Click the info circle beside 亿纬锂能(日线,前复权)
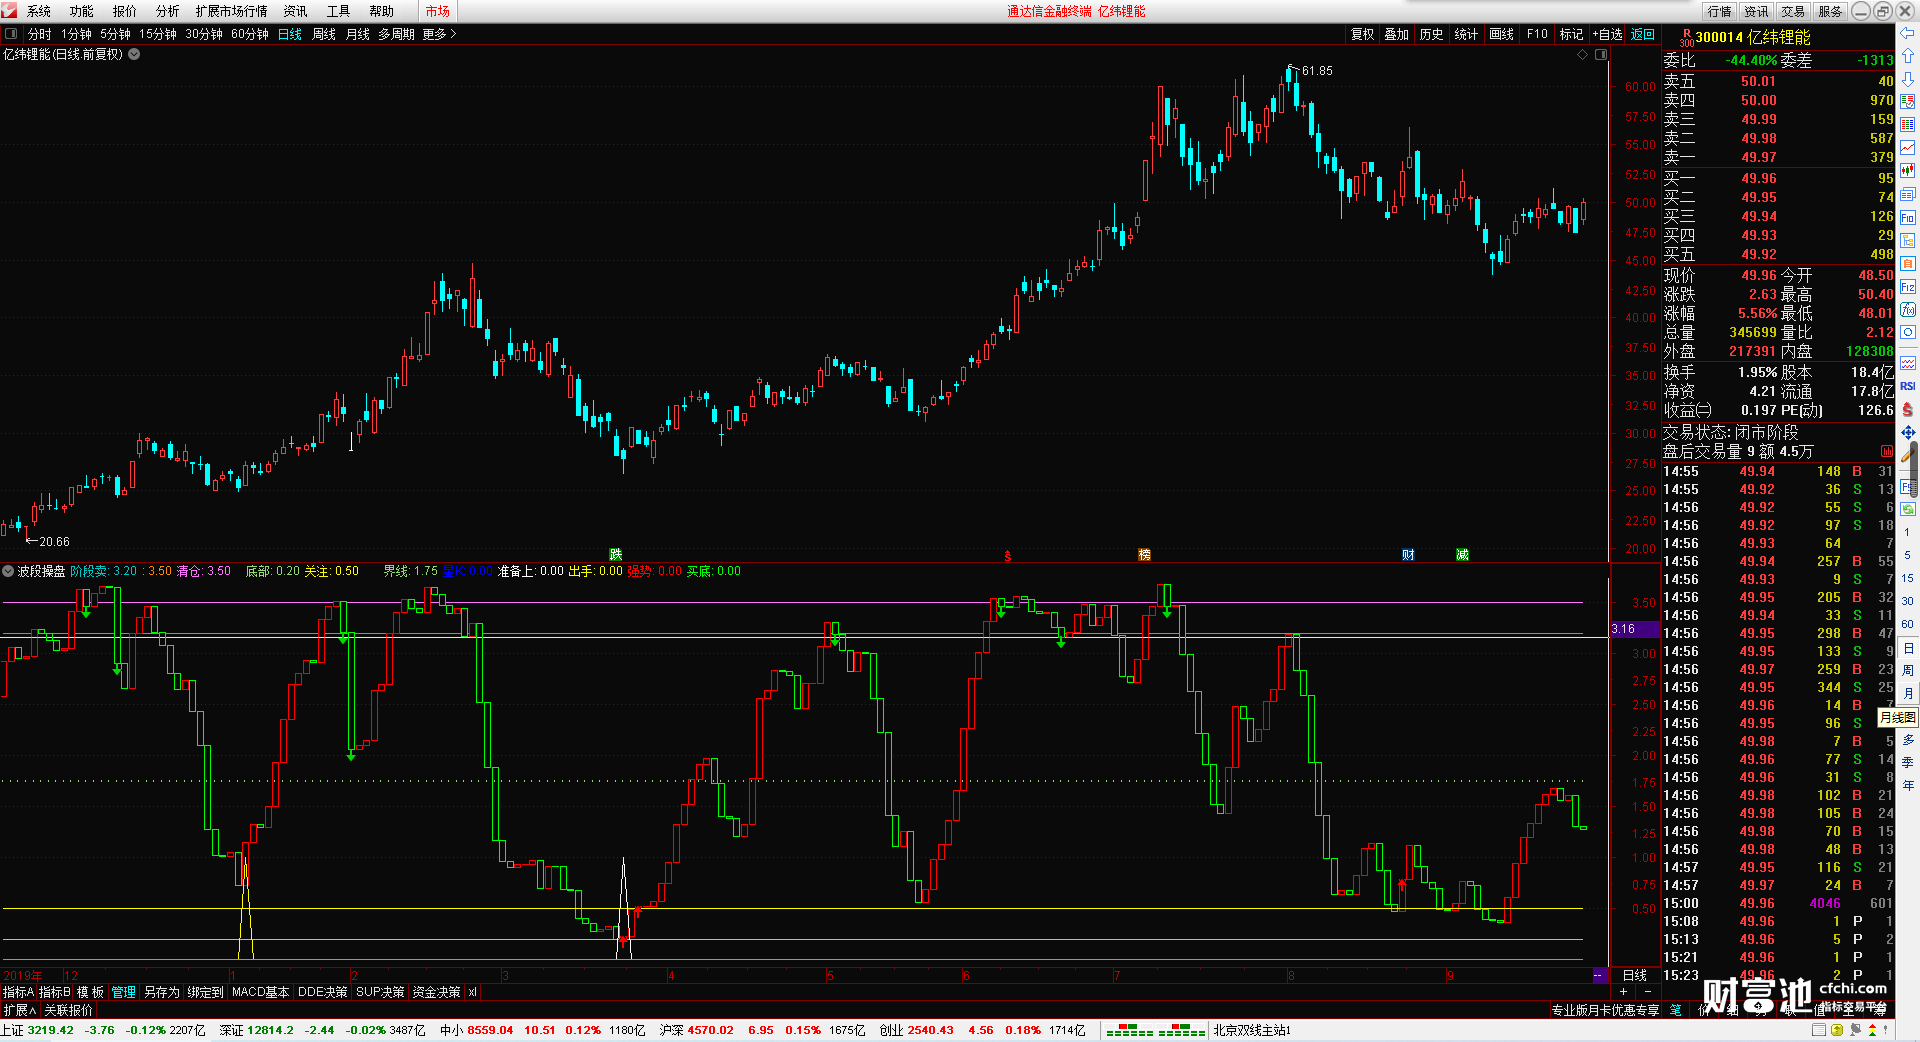This screenshot has width=1920, height=1042. pyautogui.click(x=134, y=54)
